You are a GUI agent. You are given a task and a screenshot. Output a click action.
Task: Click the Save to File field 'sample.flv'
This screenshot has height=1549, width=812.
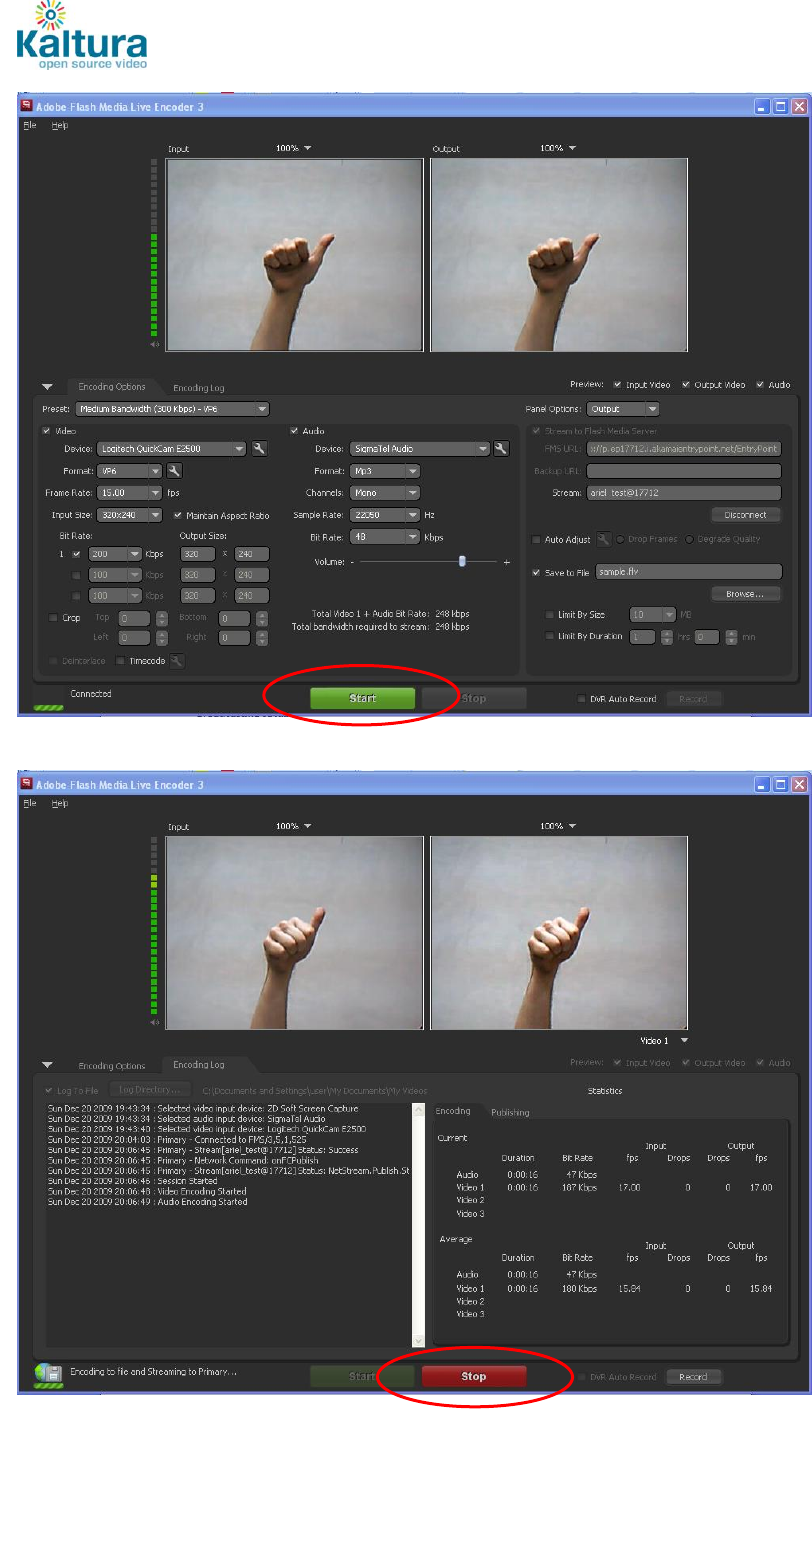point(688,572)
